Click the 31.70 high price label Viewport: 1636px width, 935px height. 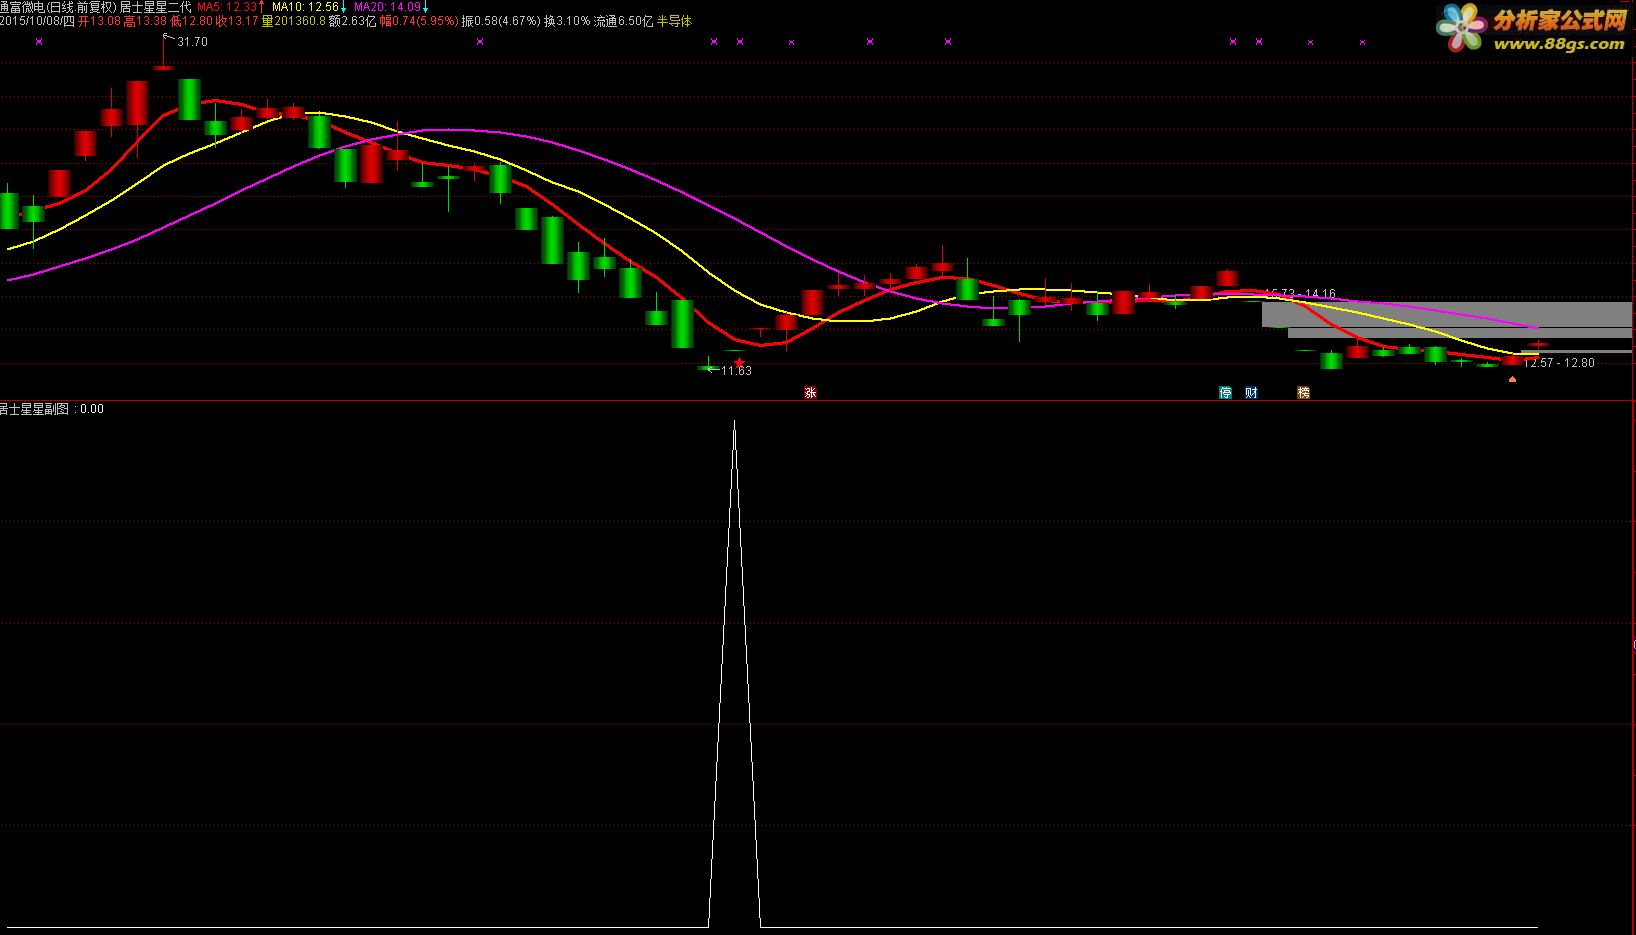192,42
